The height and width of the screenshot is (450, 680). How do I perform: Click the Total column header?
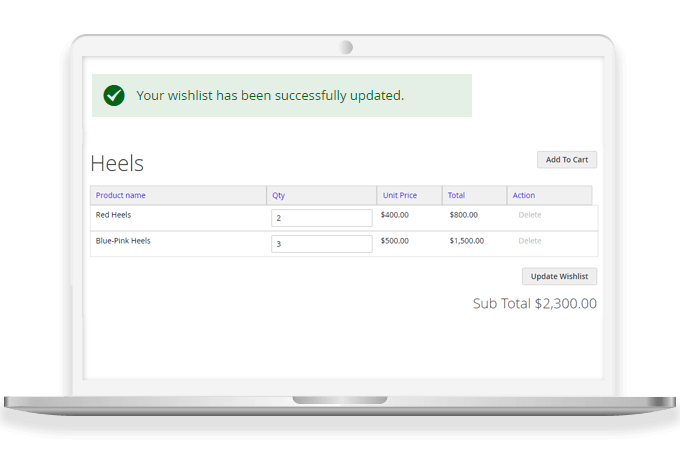click(x=456, y=195)
